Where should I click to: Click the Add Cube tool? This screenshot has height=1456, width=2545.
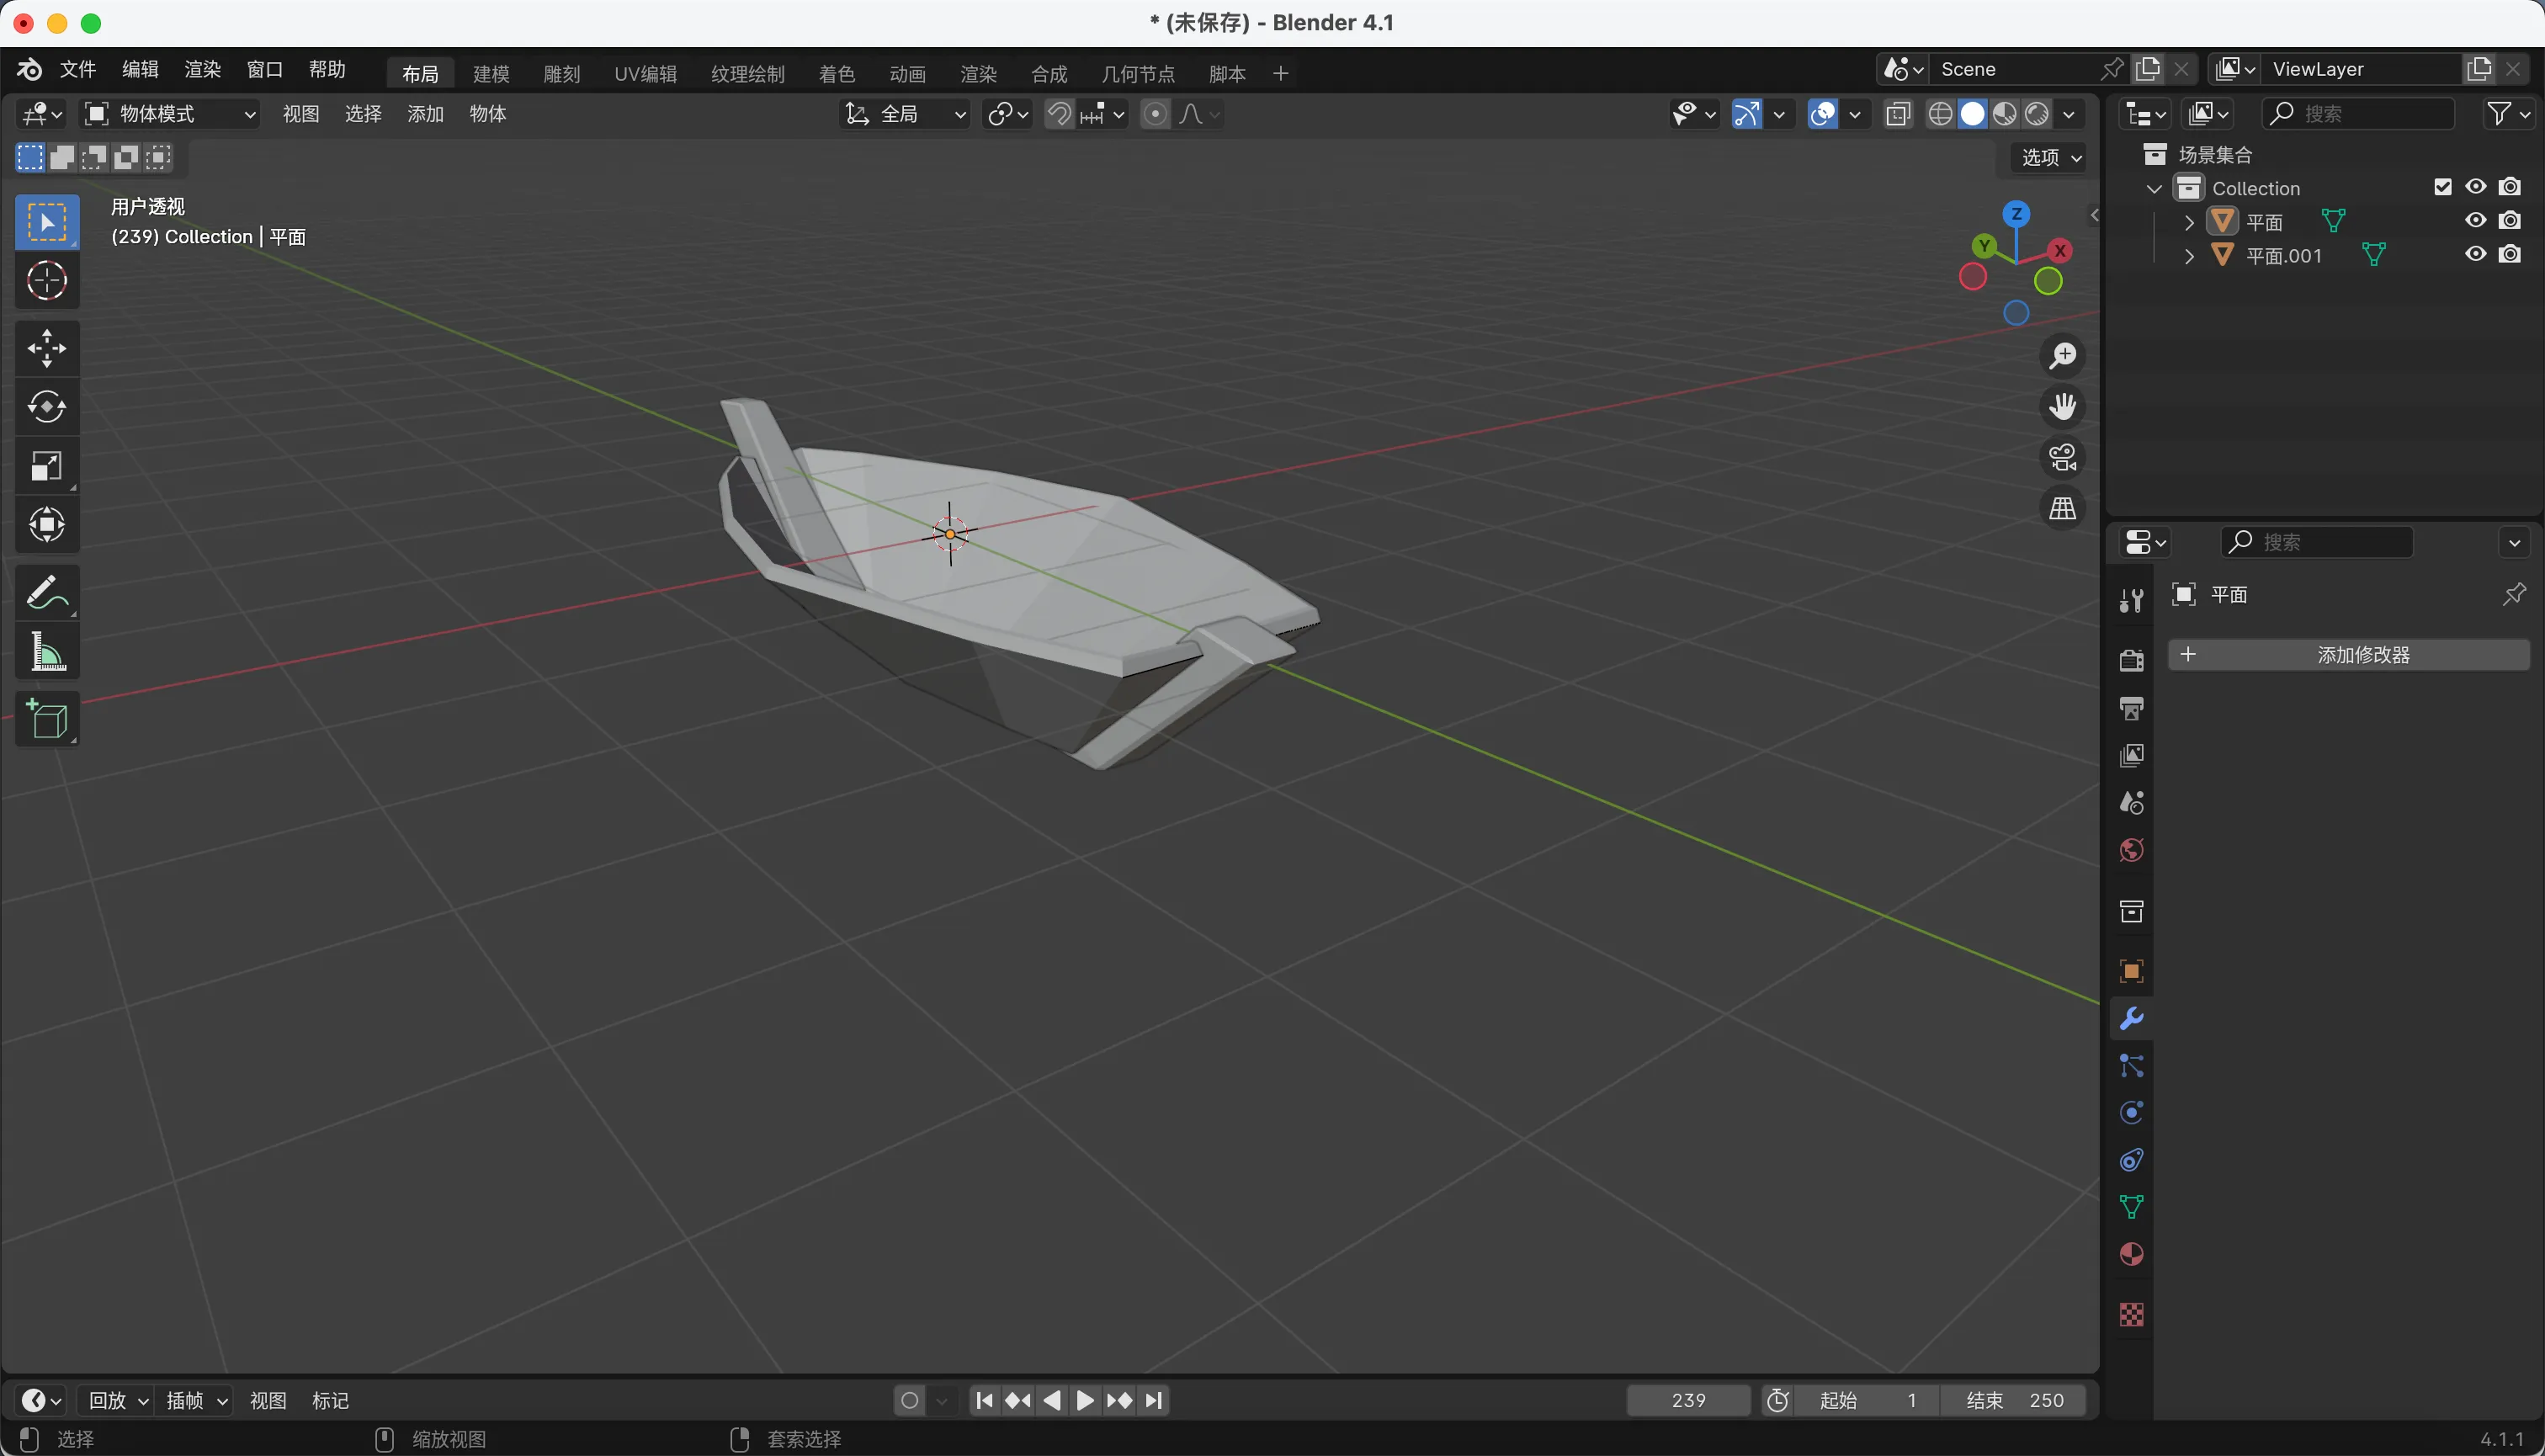point(46,719)
